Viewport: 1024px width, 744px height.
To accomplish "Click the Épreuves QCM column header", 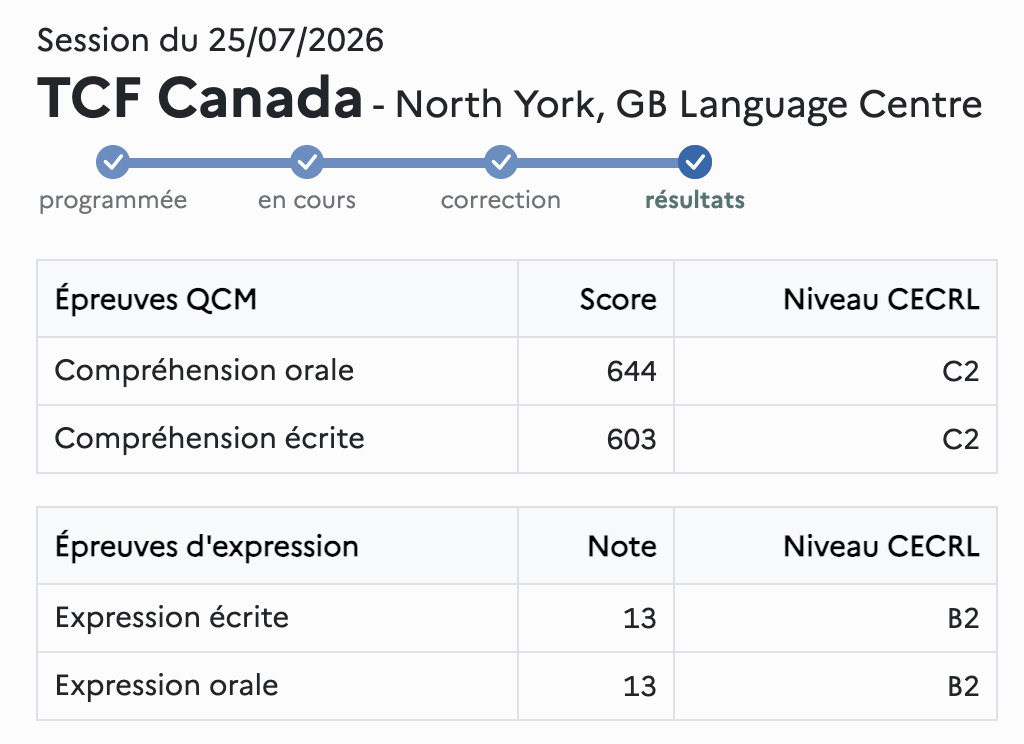I will click(x=155, y=299).
